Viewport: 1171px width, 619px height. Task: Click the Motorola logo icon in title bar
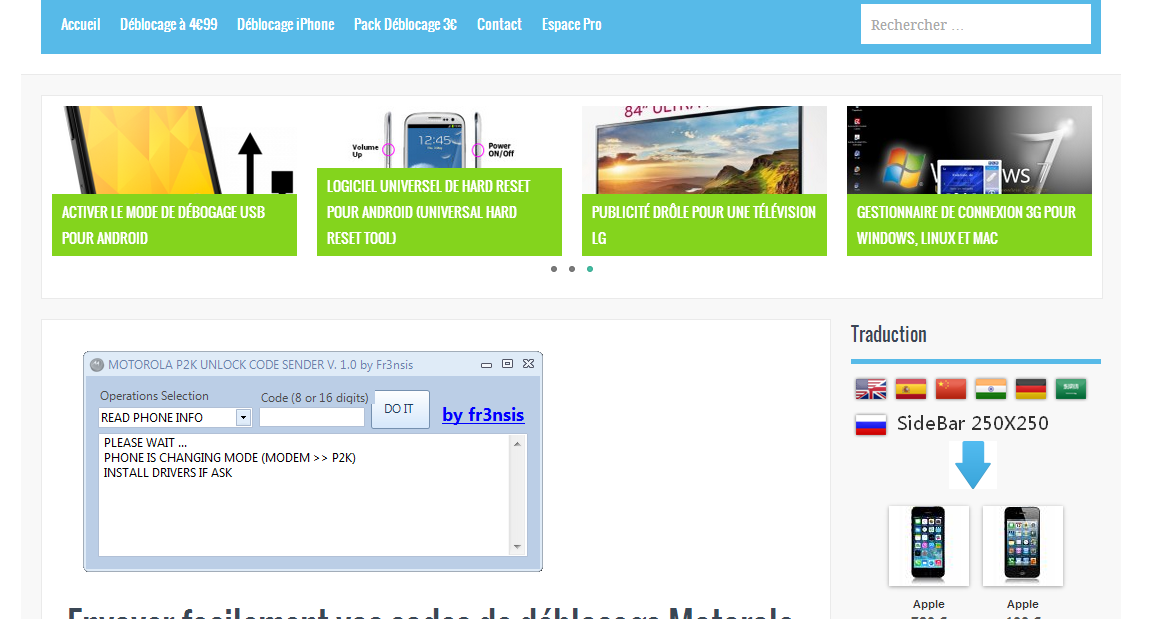tap(96, 365)
